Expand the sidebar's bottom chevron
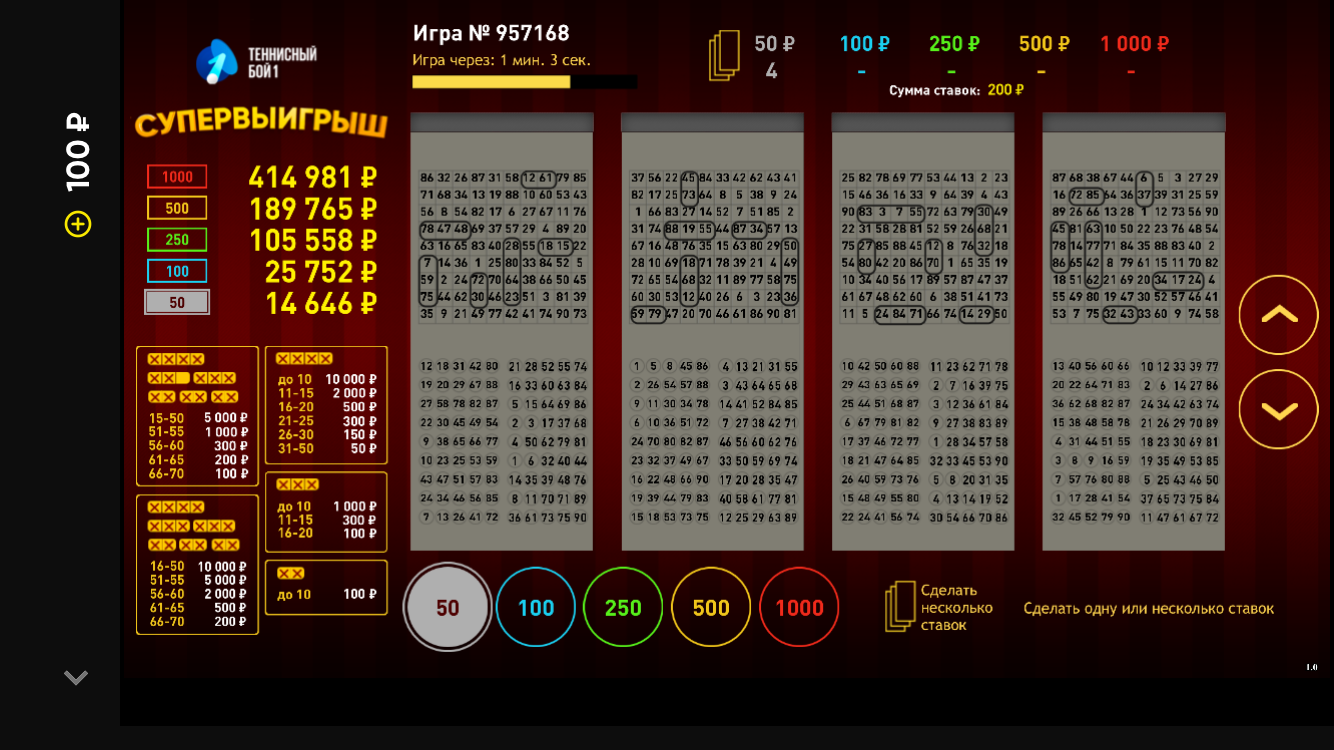The image size is (1334, 750). (76, 678)
